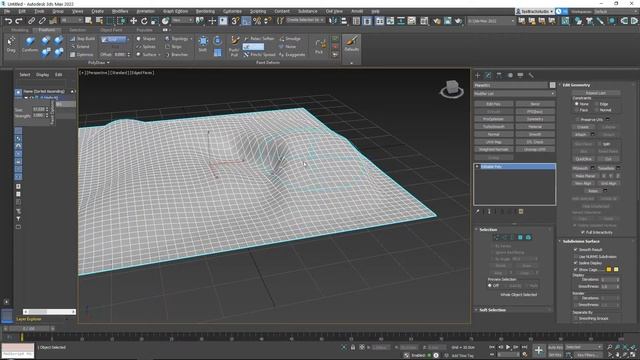Select the Rotate tool in main toolbar
Image resolution: width=640 pixels, height=360 pixels.
pyautogui.click(x=144, y=21)
